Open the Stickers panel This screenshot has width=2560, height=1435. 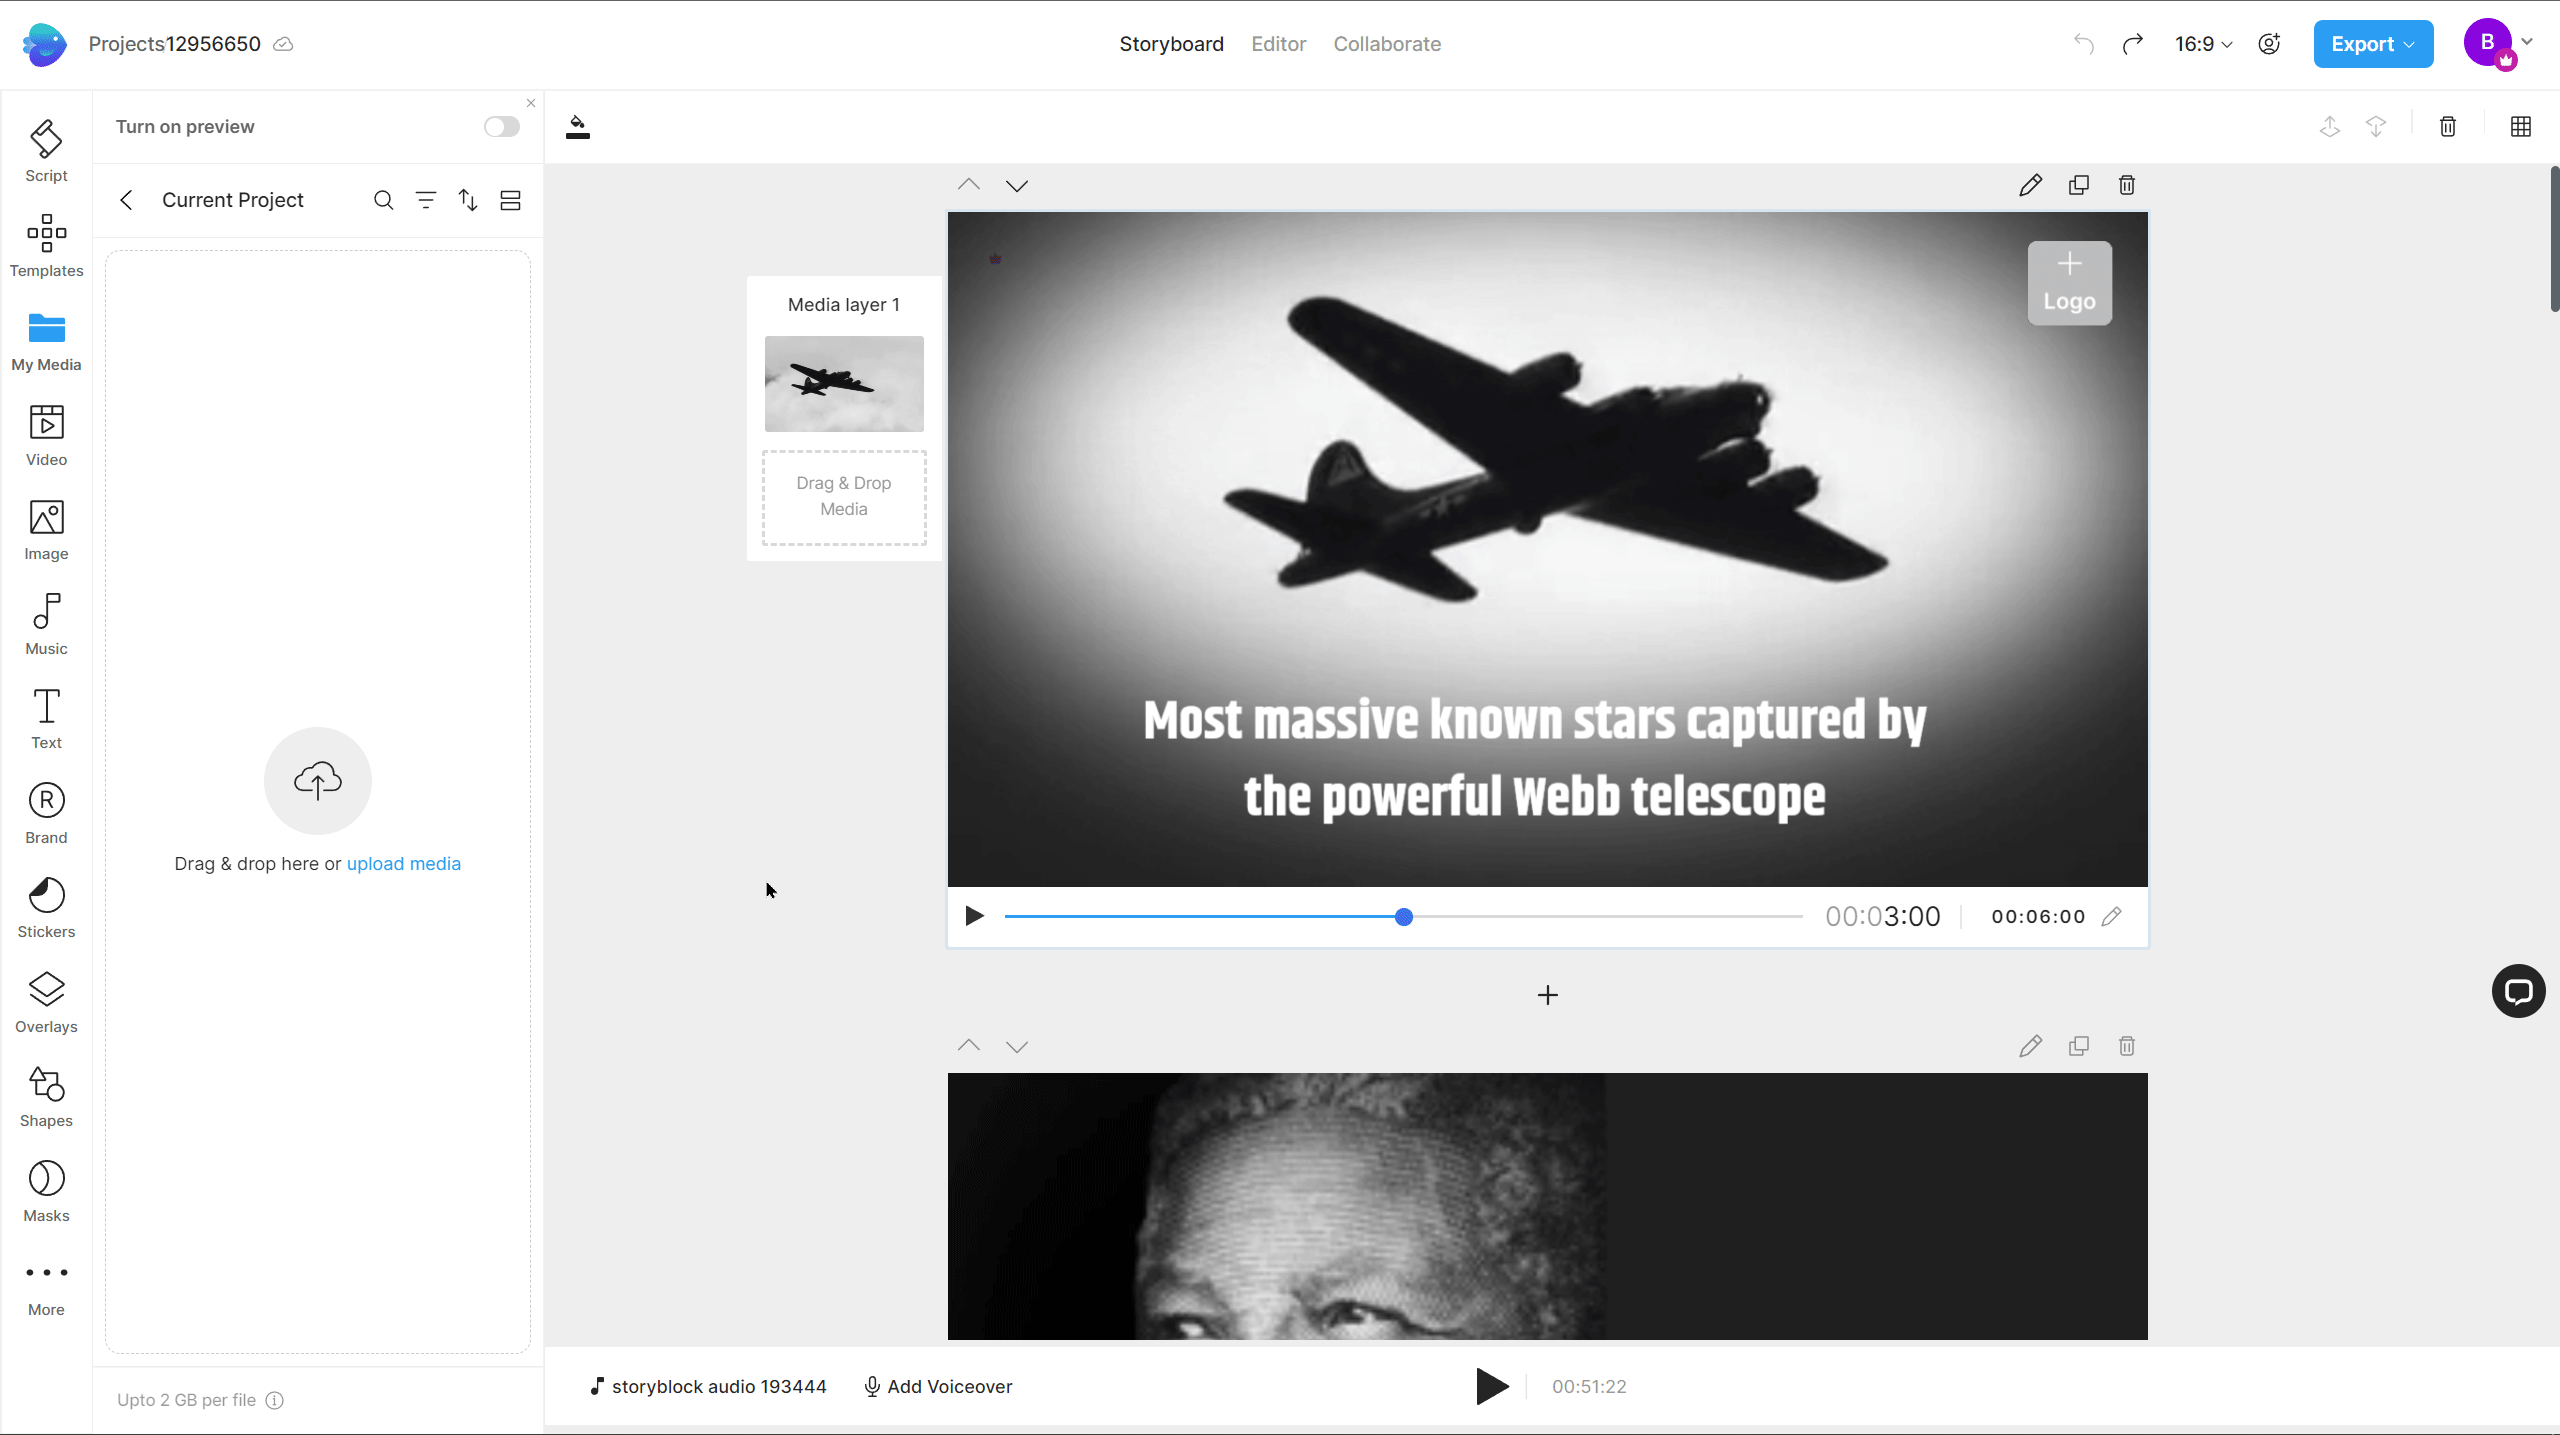(x=46, y=908)
